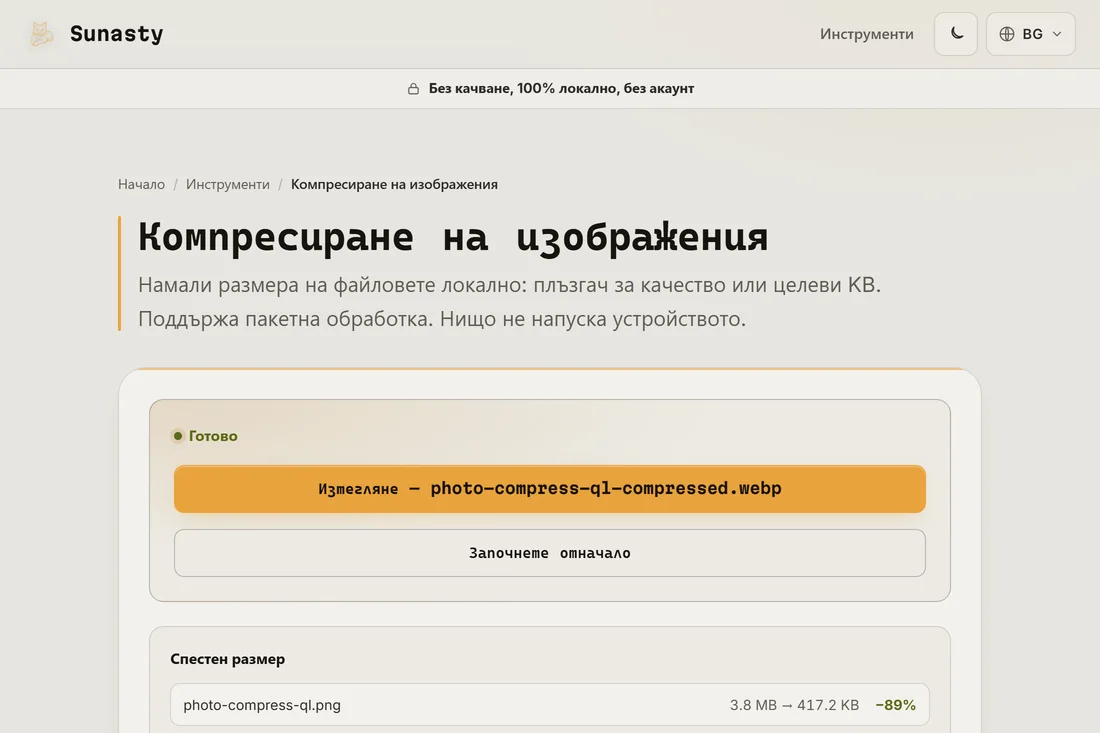The width and height of the screenshot is (1100, 733).
Task: Click the globe icon in language selector
Action: pyautogui.click(x=1007, y=34)
